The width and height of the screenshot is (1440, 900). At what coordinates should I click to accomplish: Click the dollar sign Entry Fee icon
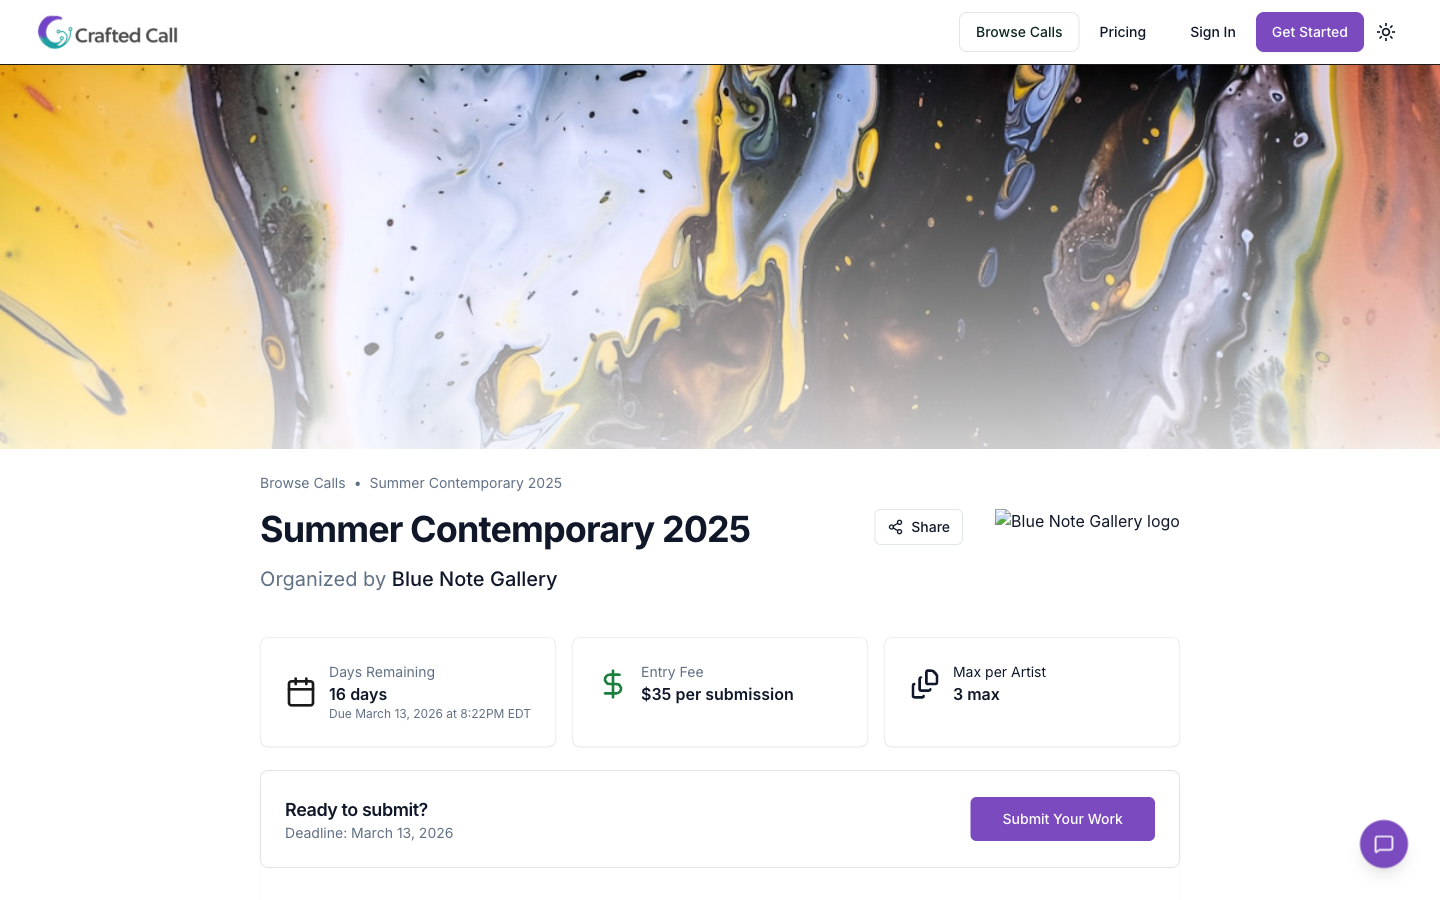tap(613, 684)
